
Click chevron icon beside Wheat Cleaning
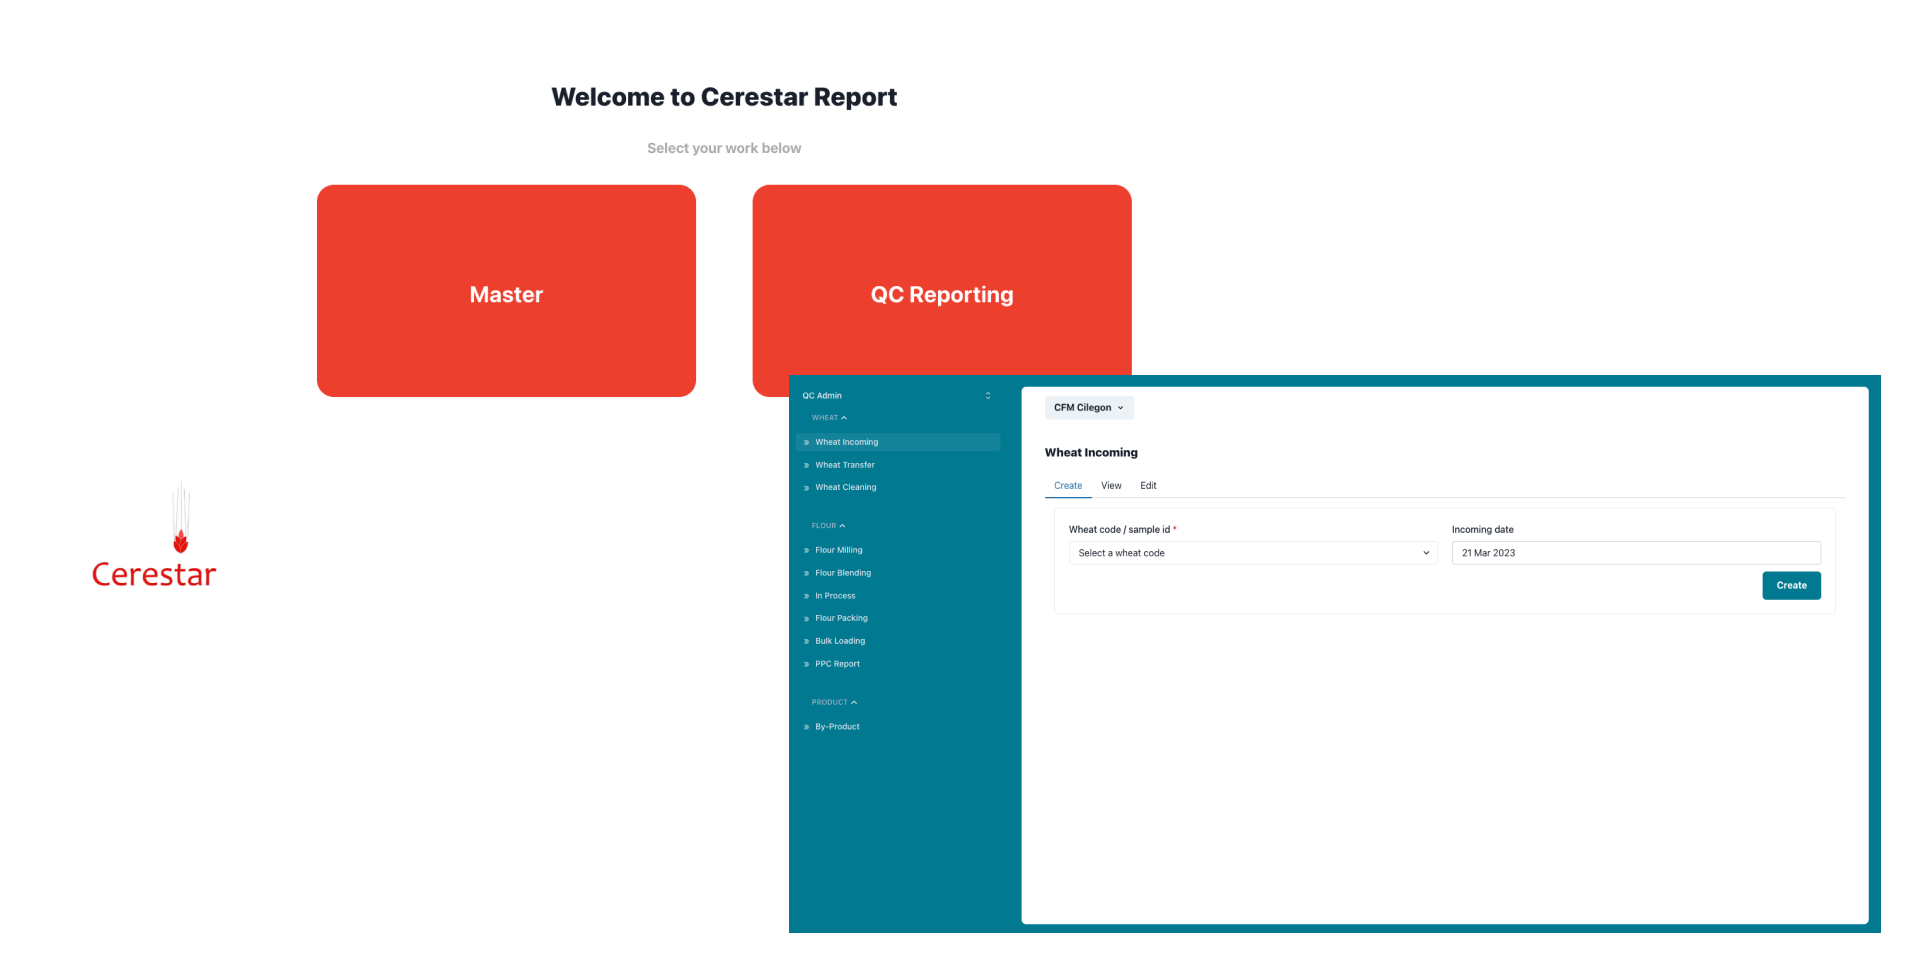coord(806,488)
